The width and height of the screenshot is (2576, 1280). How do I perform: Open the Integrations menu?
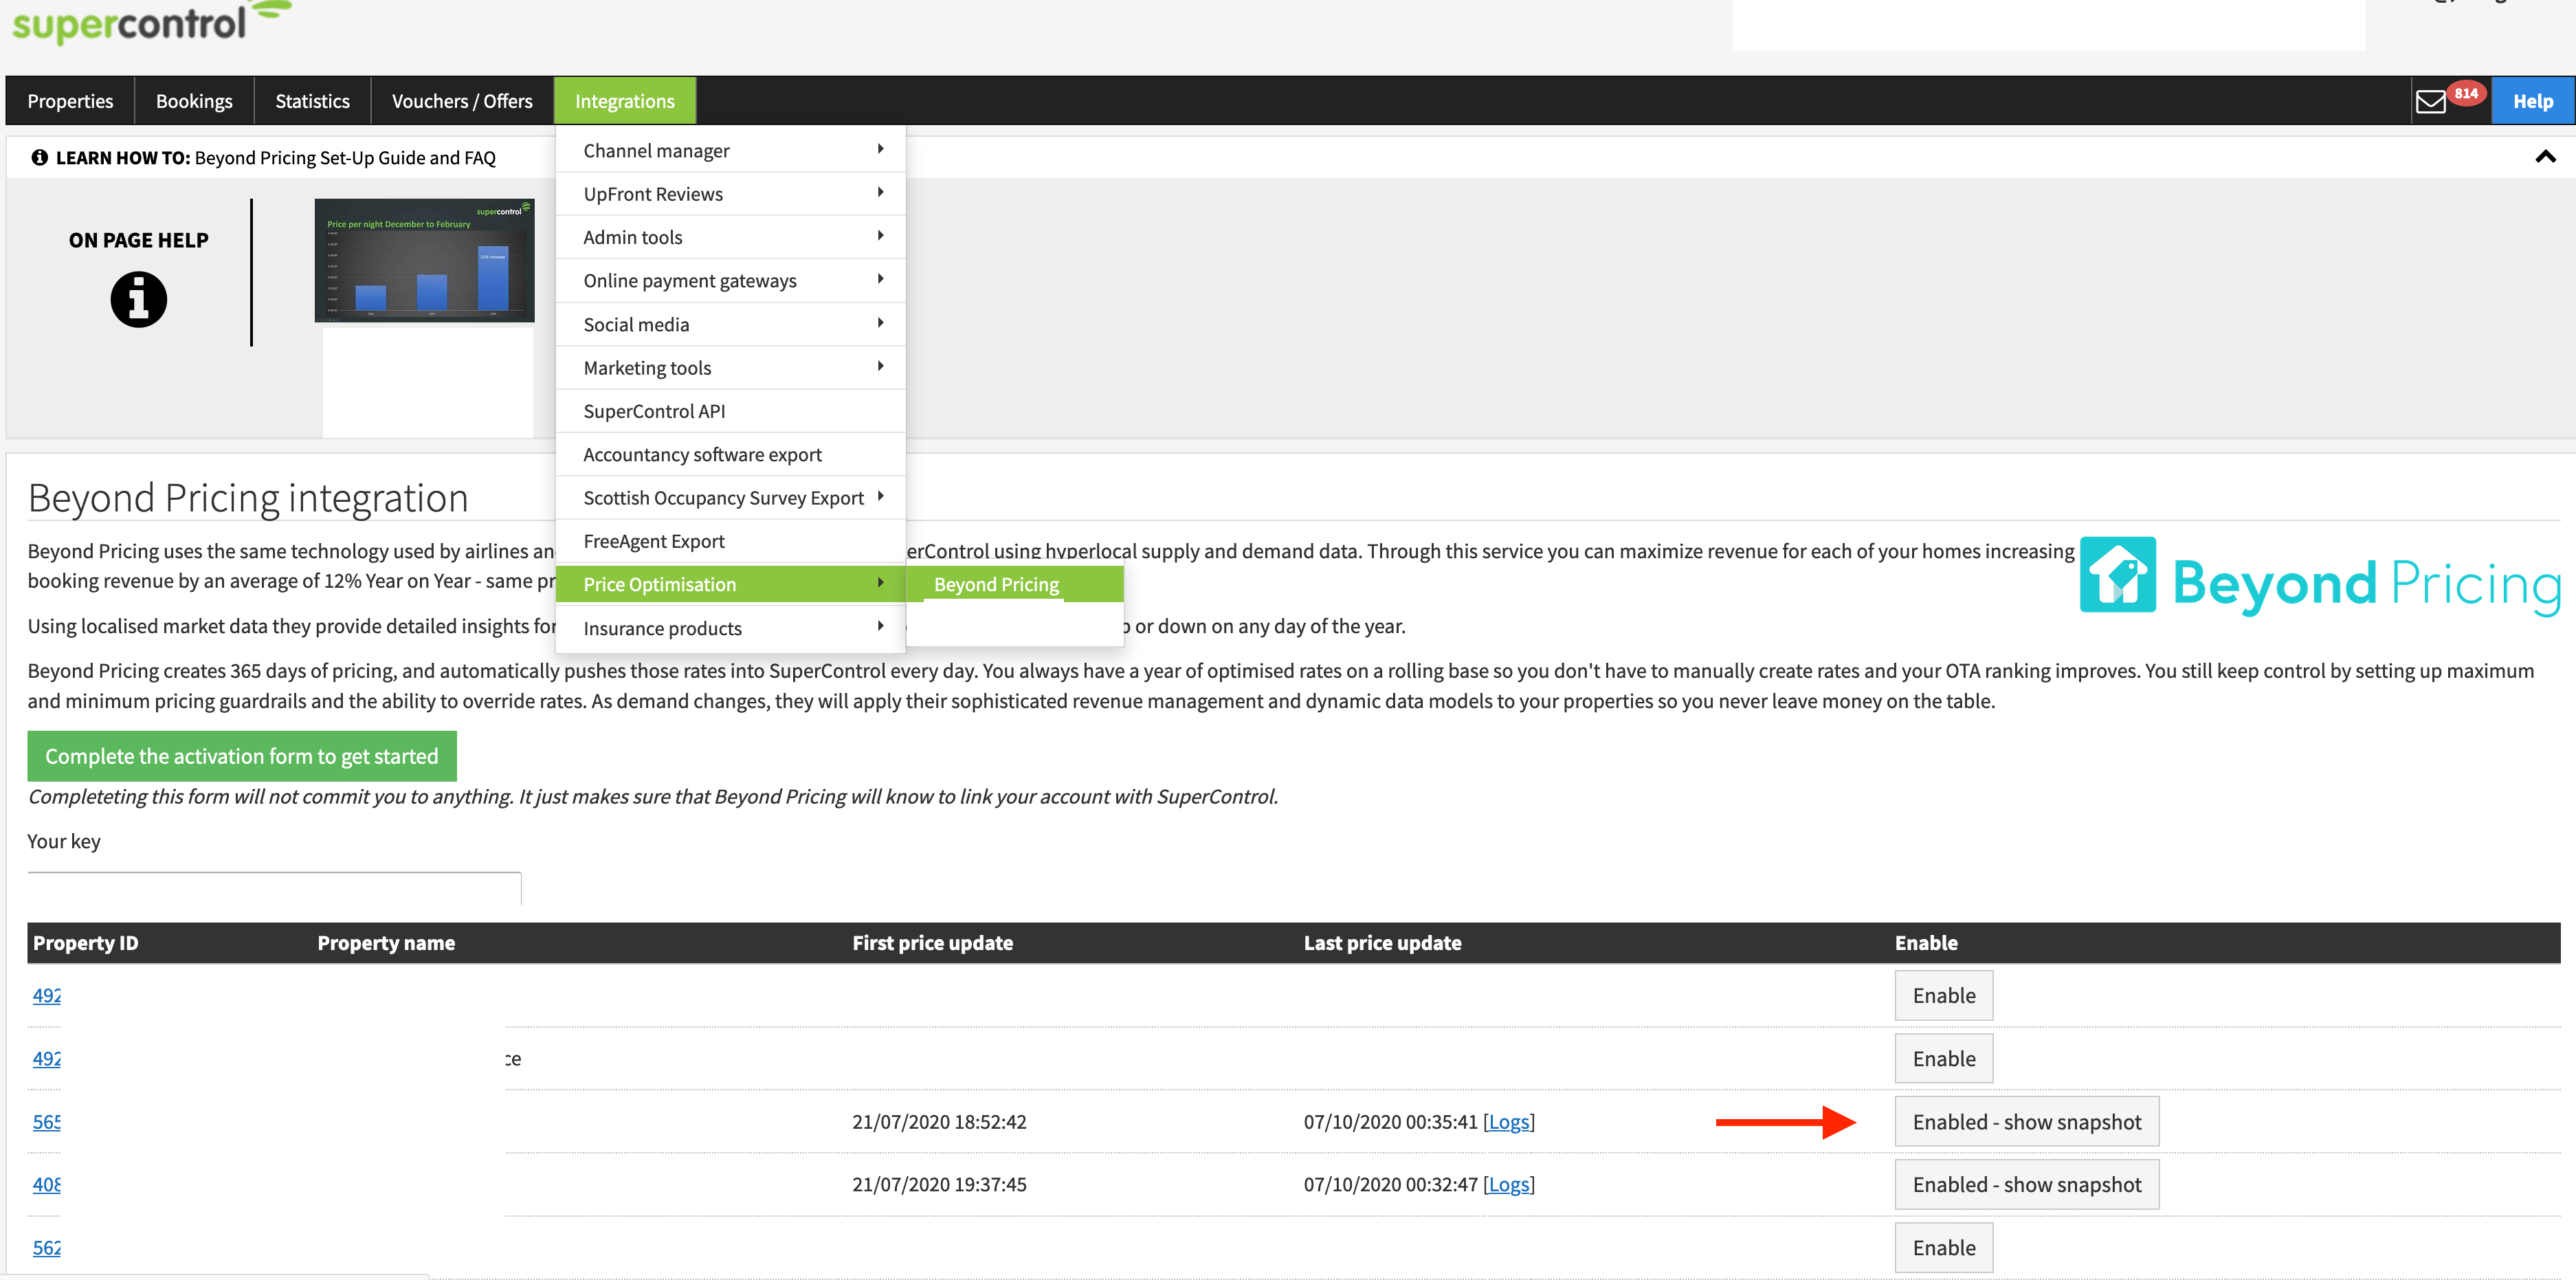click(x=625, y=101)
